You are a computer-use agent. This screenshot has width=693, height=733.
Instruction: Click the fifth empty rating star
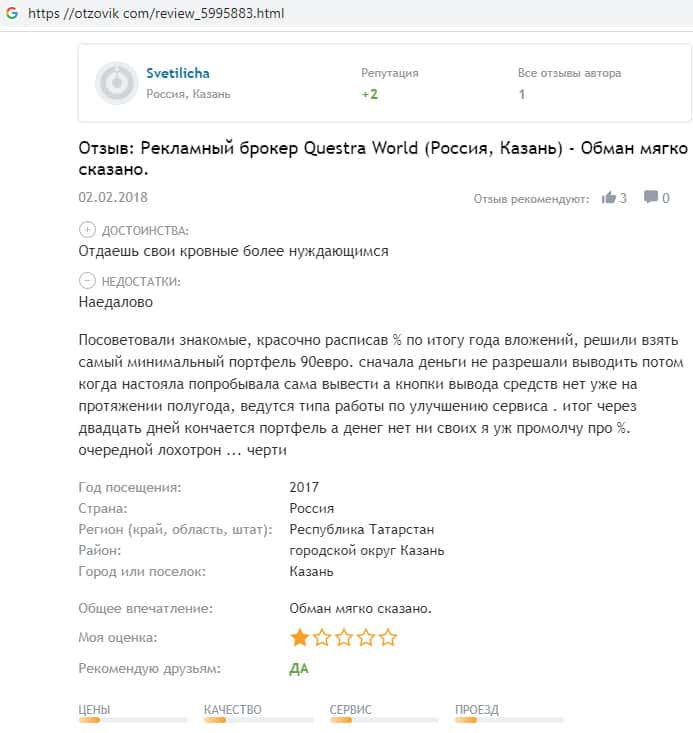[388, 637]
